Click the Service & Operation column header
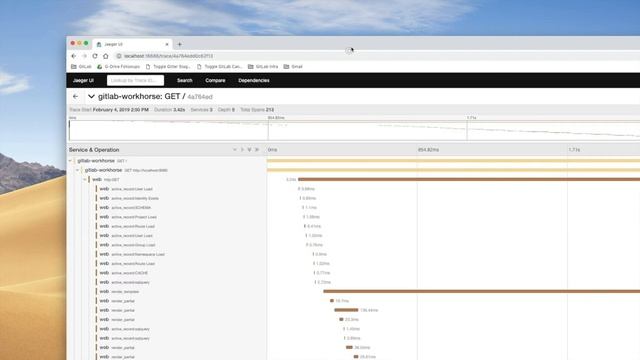This screenshot has width=640, height=360. pos(94,150)
